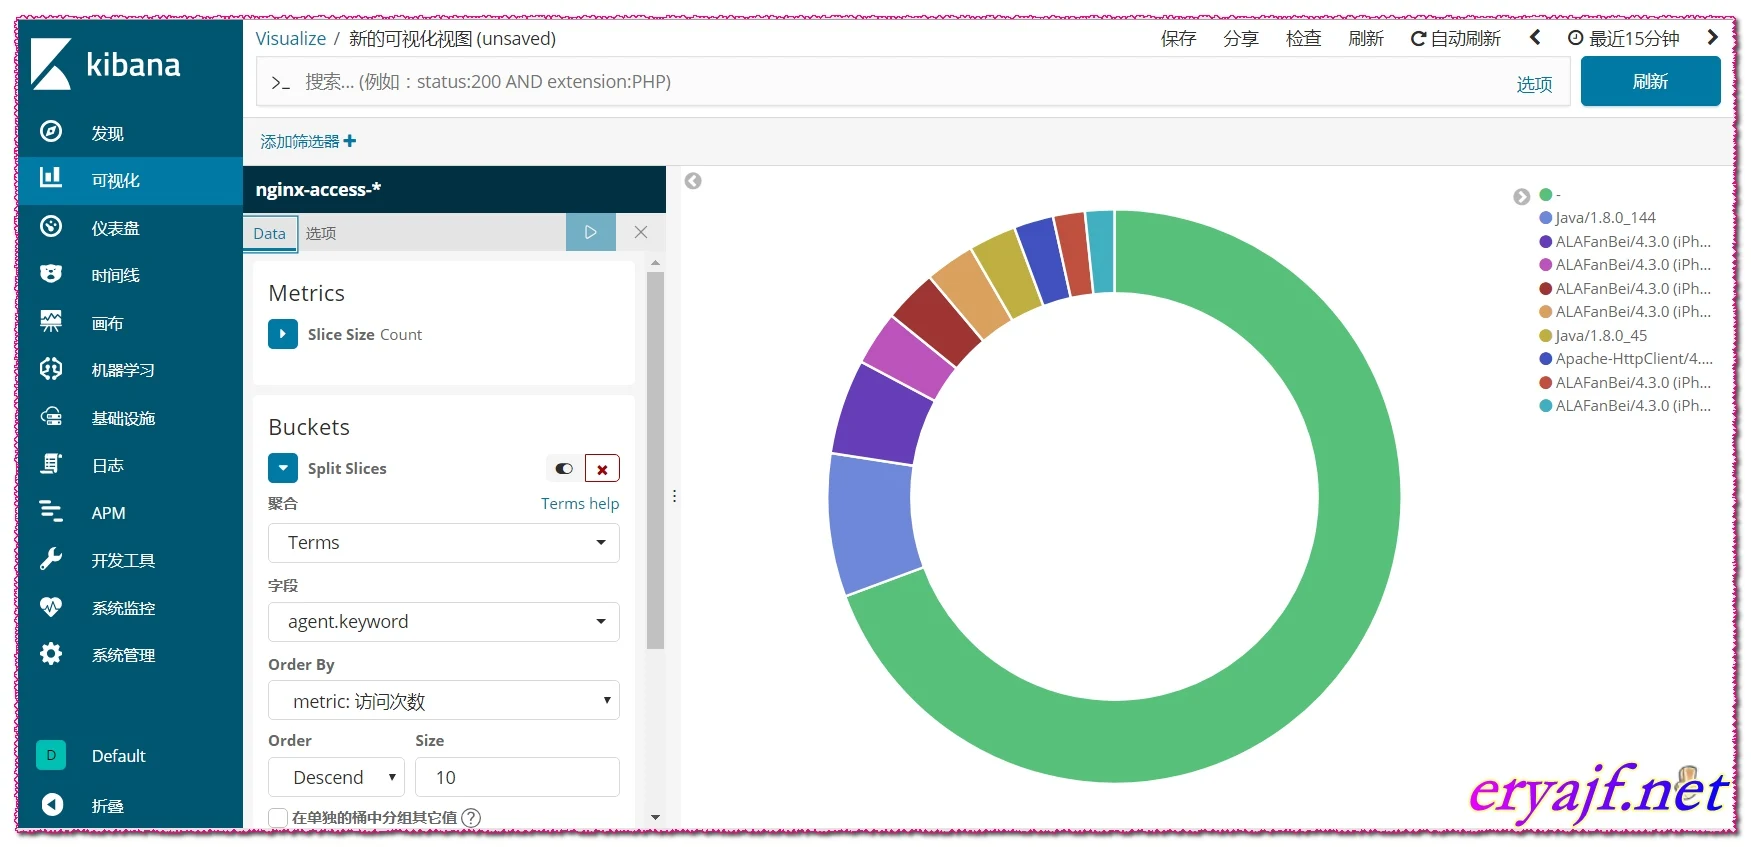1751x847 pixels.
Task: Click the panel resize handle dots
Action: 674,495
